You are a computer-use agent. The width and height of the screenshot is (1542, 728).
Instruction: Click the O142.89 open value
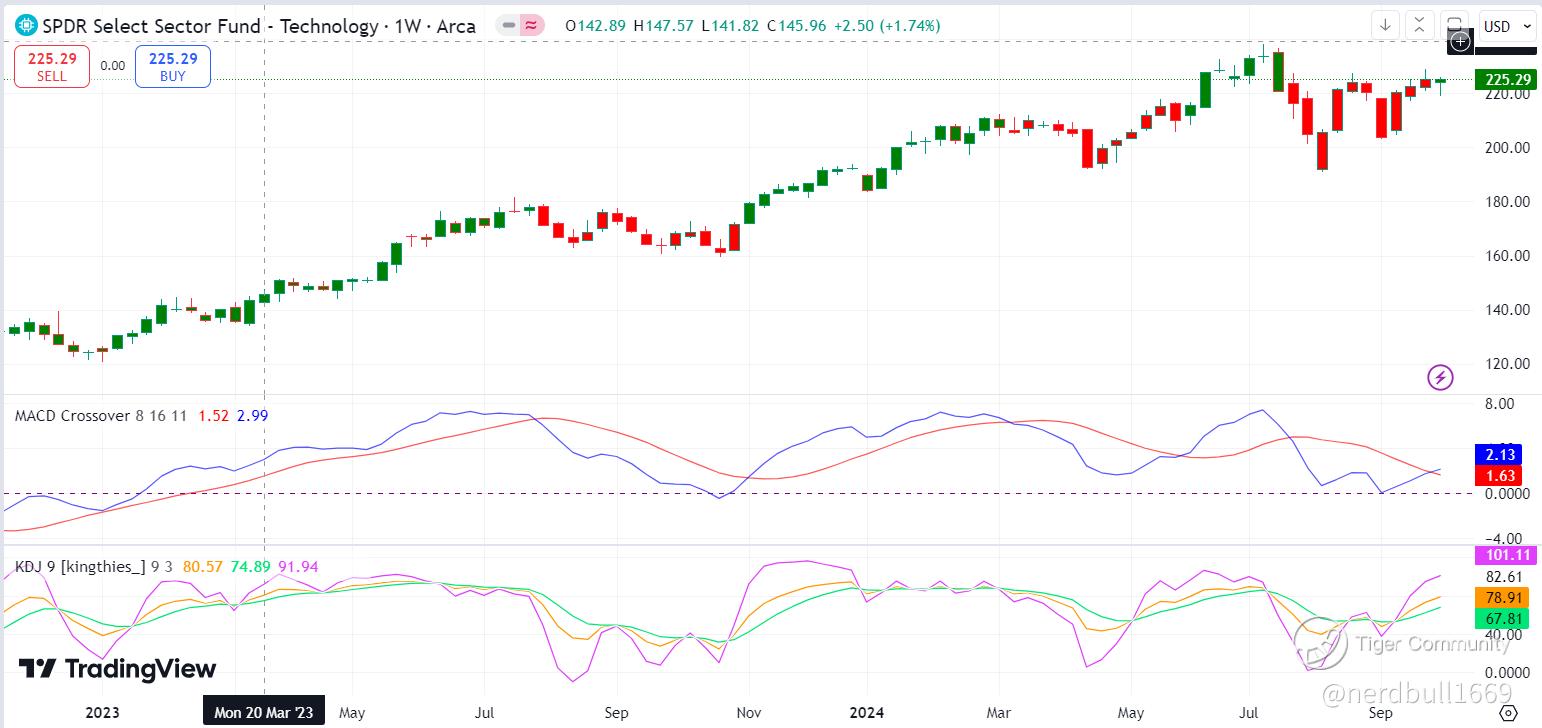click(x=594, y=26)
